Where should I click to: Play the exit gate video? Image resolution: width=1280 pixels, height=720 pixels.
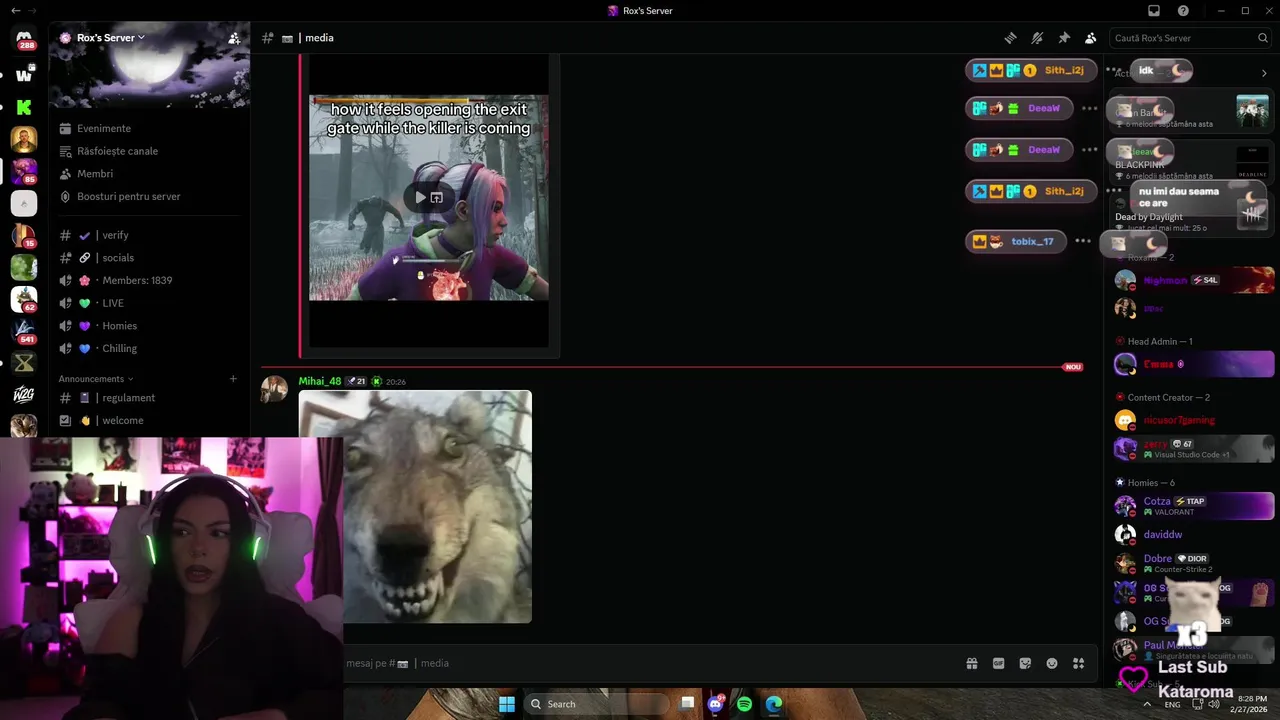420,197
